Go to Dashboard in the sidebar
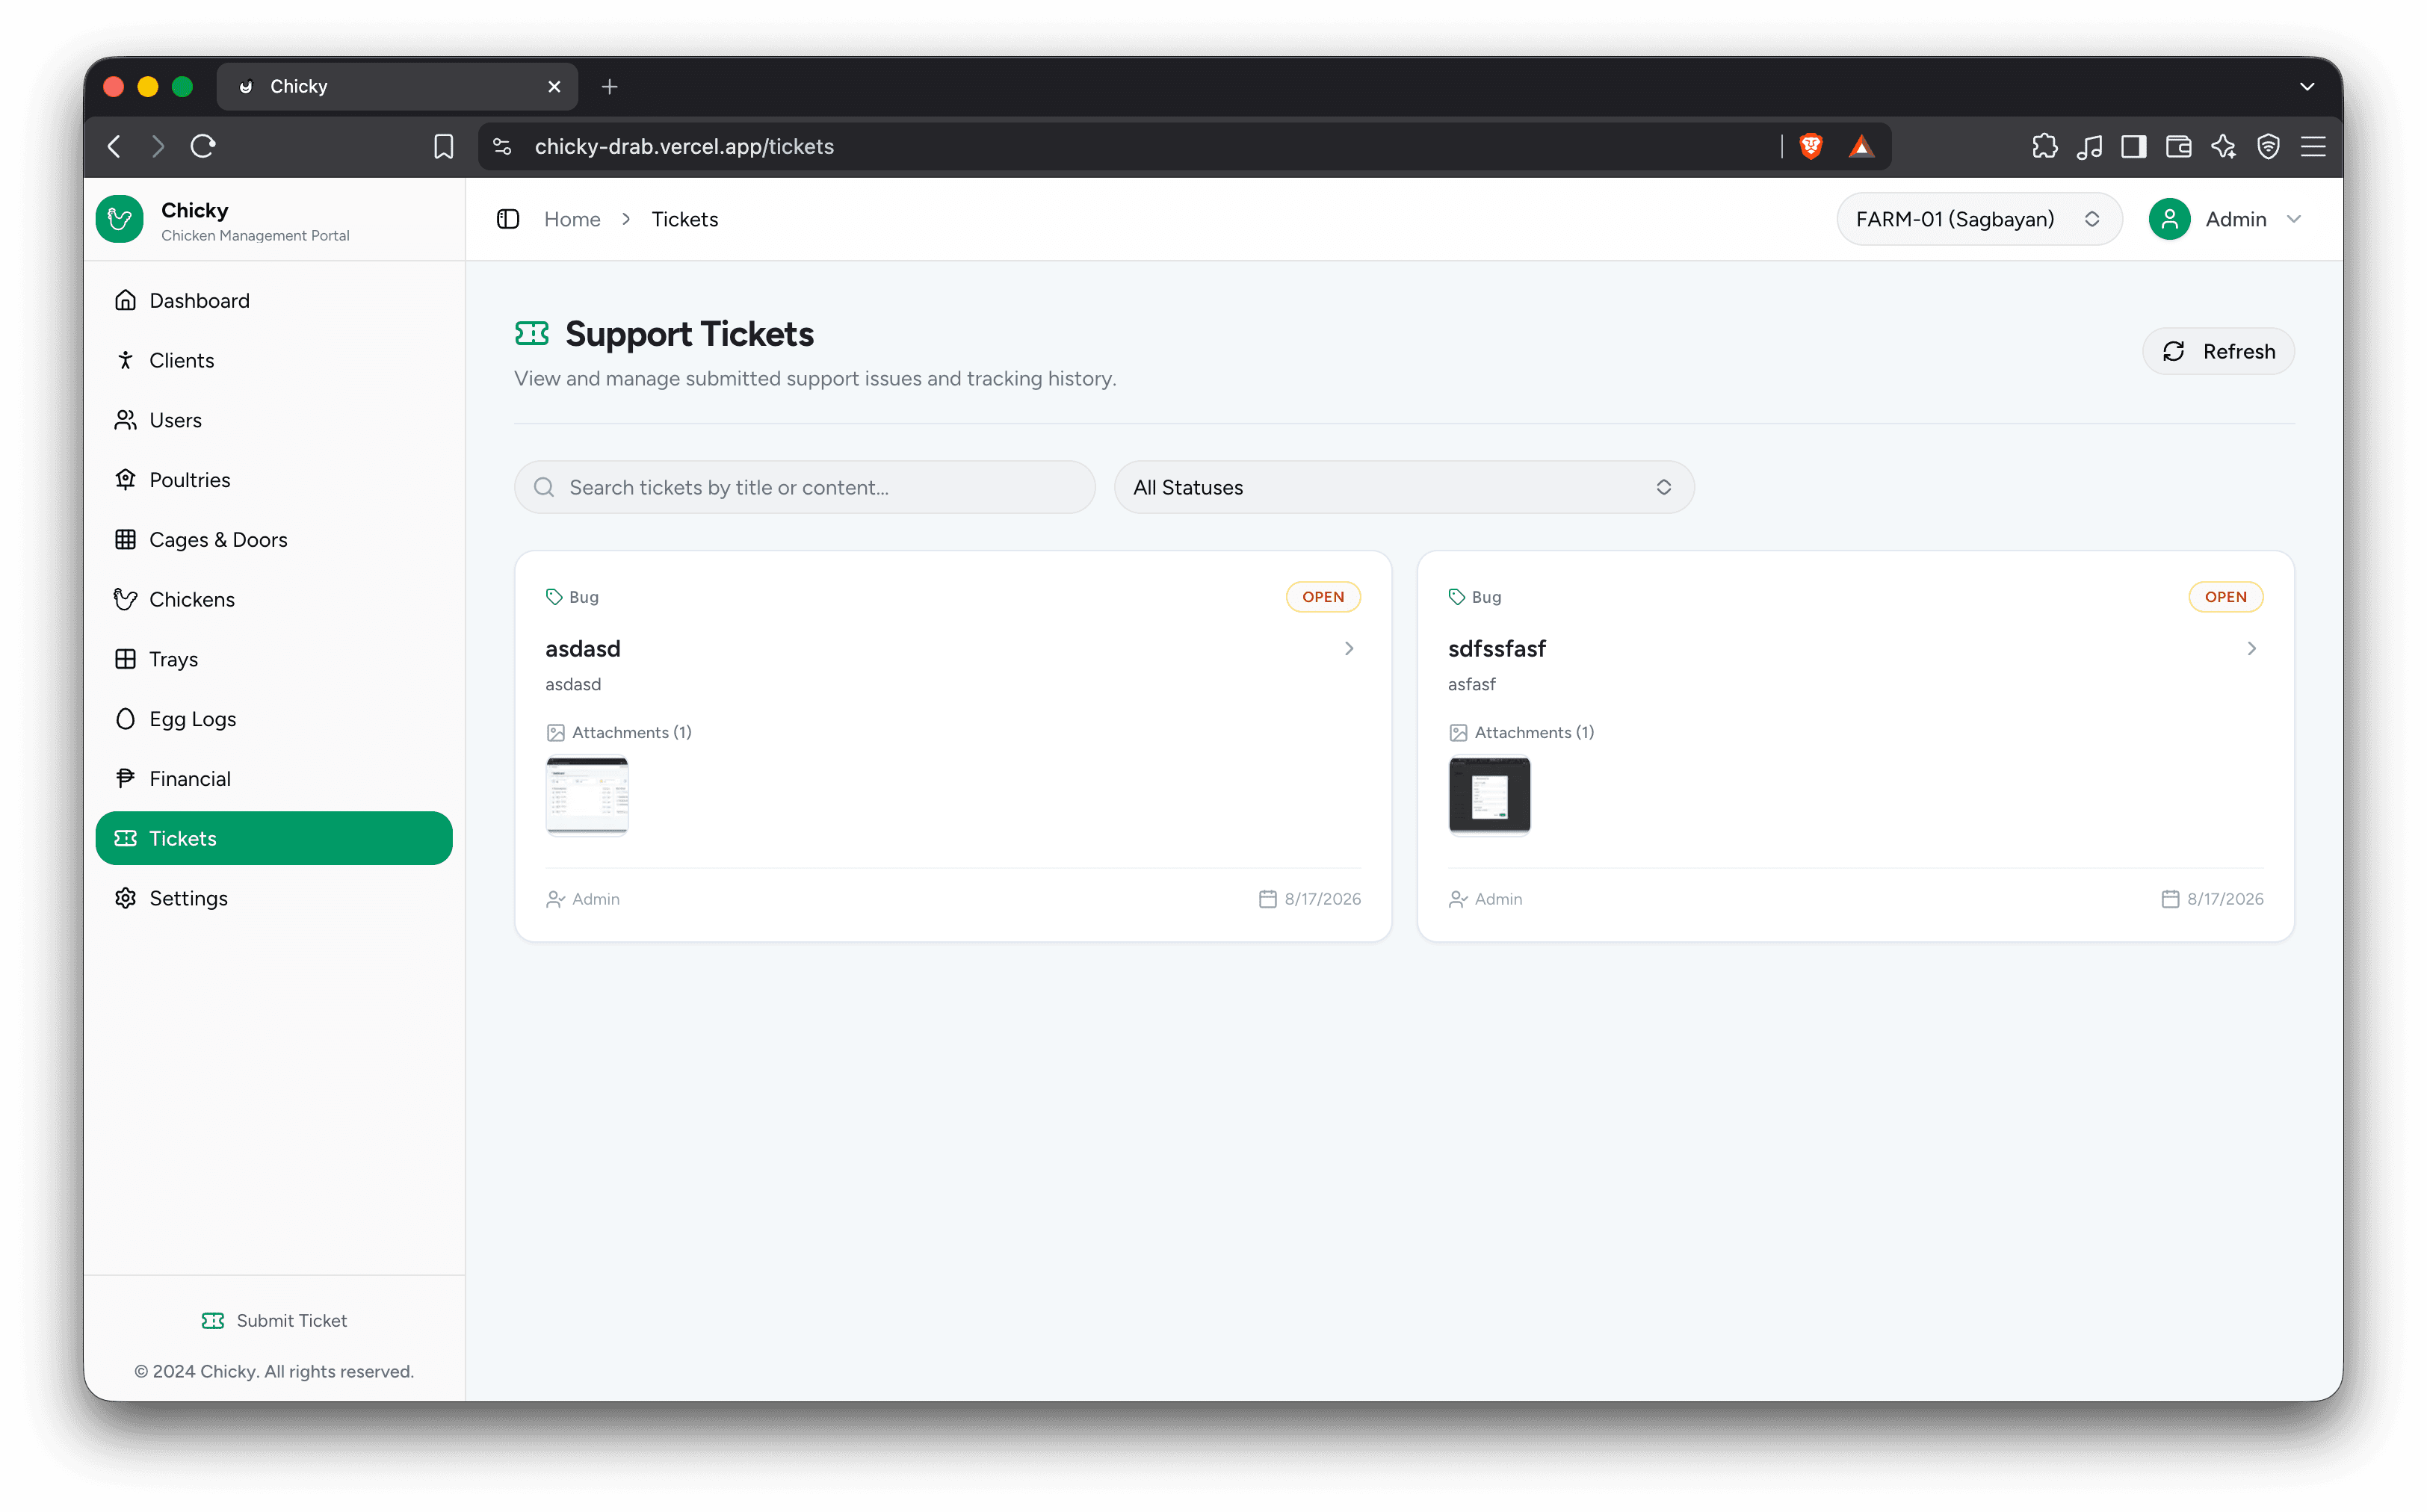This screenshot has width=2427, height=1512. (x=274, y=300)
